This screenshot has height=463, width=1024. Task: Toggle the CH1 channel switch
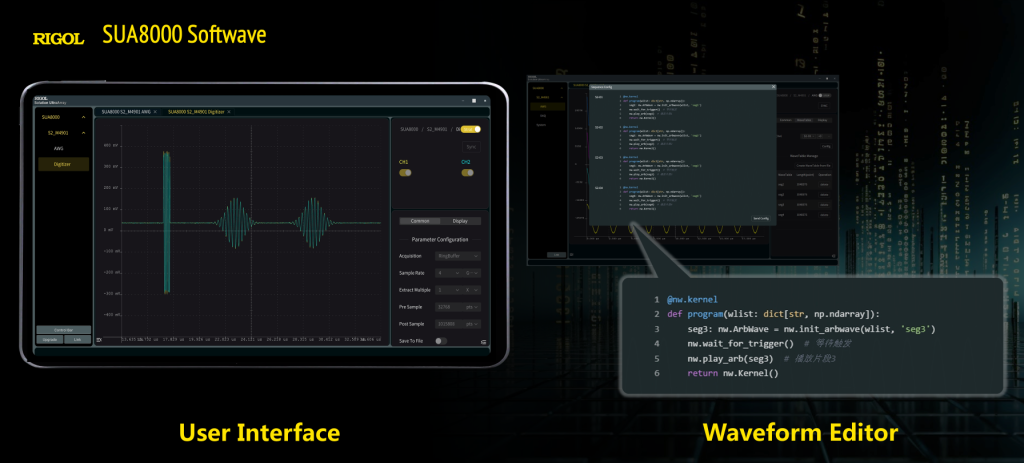coord(405,172)
